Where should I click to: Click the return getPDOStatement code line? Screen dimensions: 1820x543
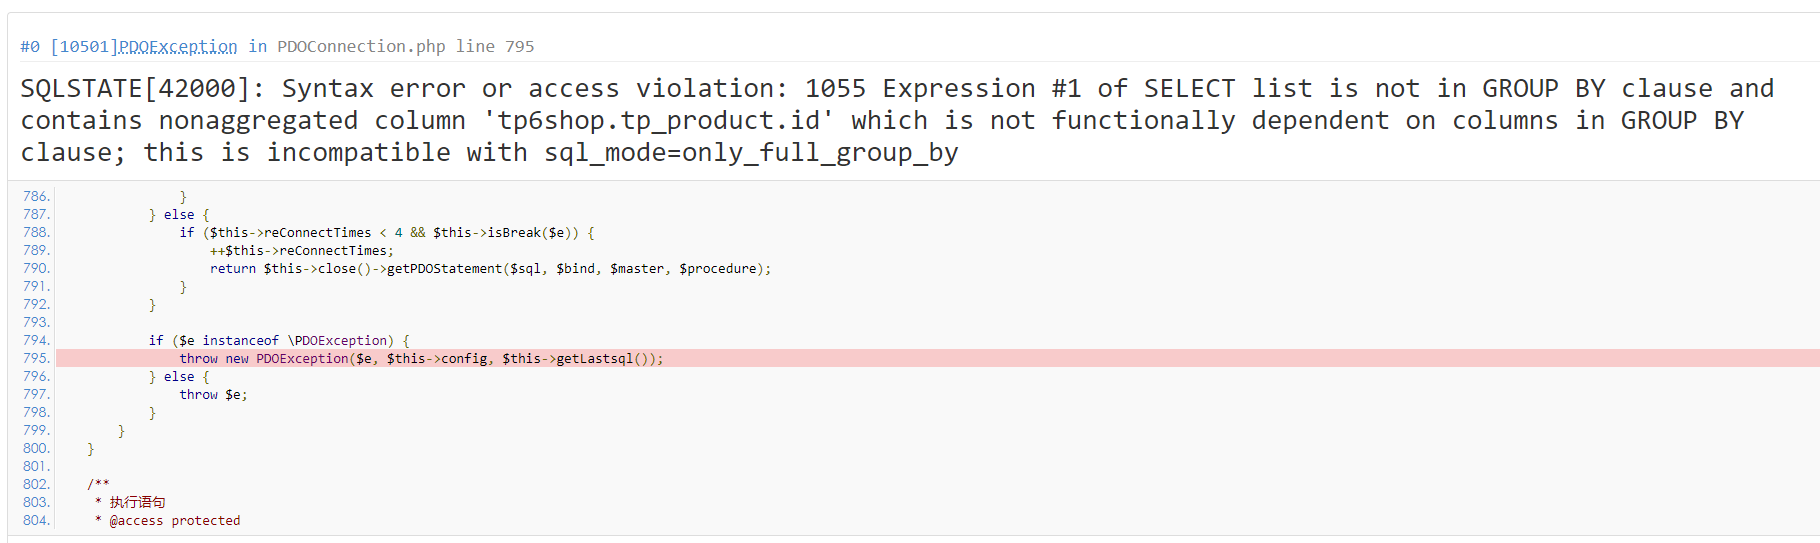click(x=490, y=269)
